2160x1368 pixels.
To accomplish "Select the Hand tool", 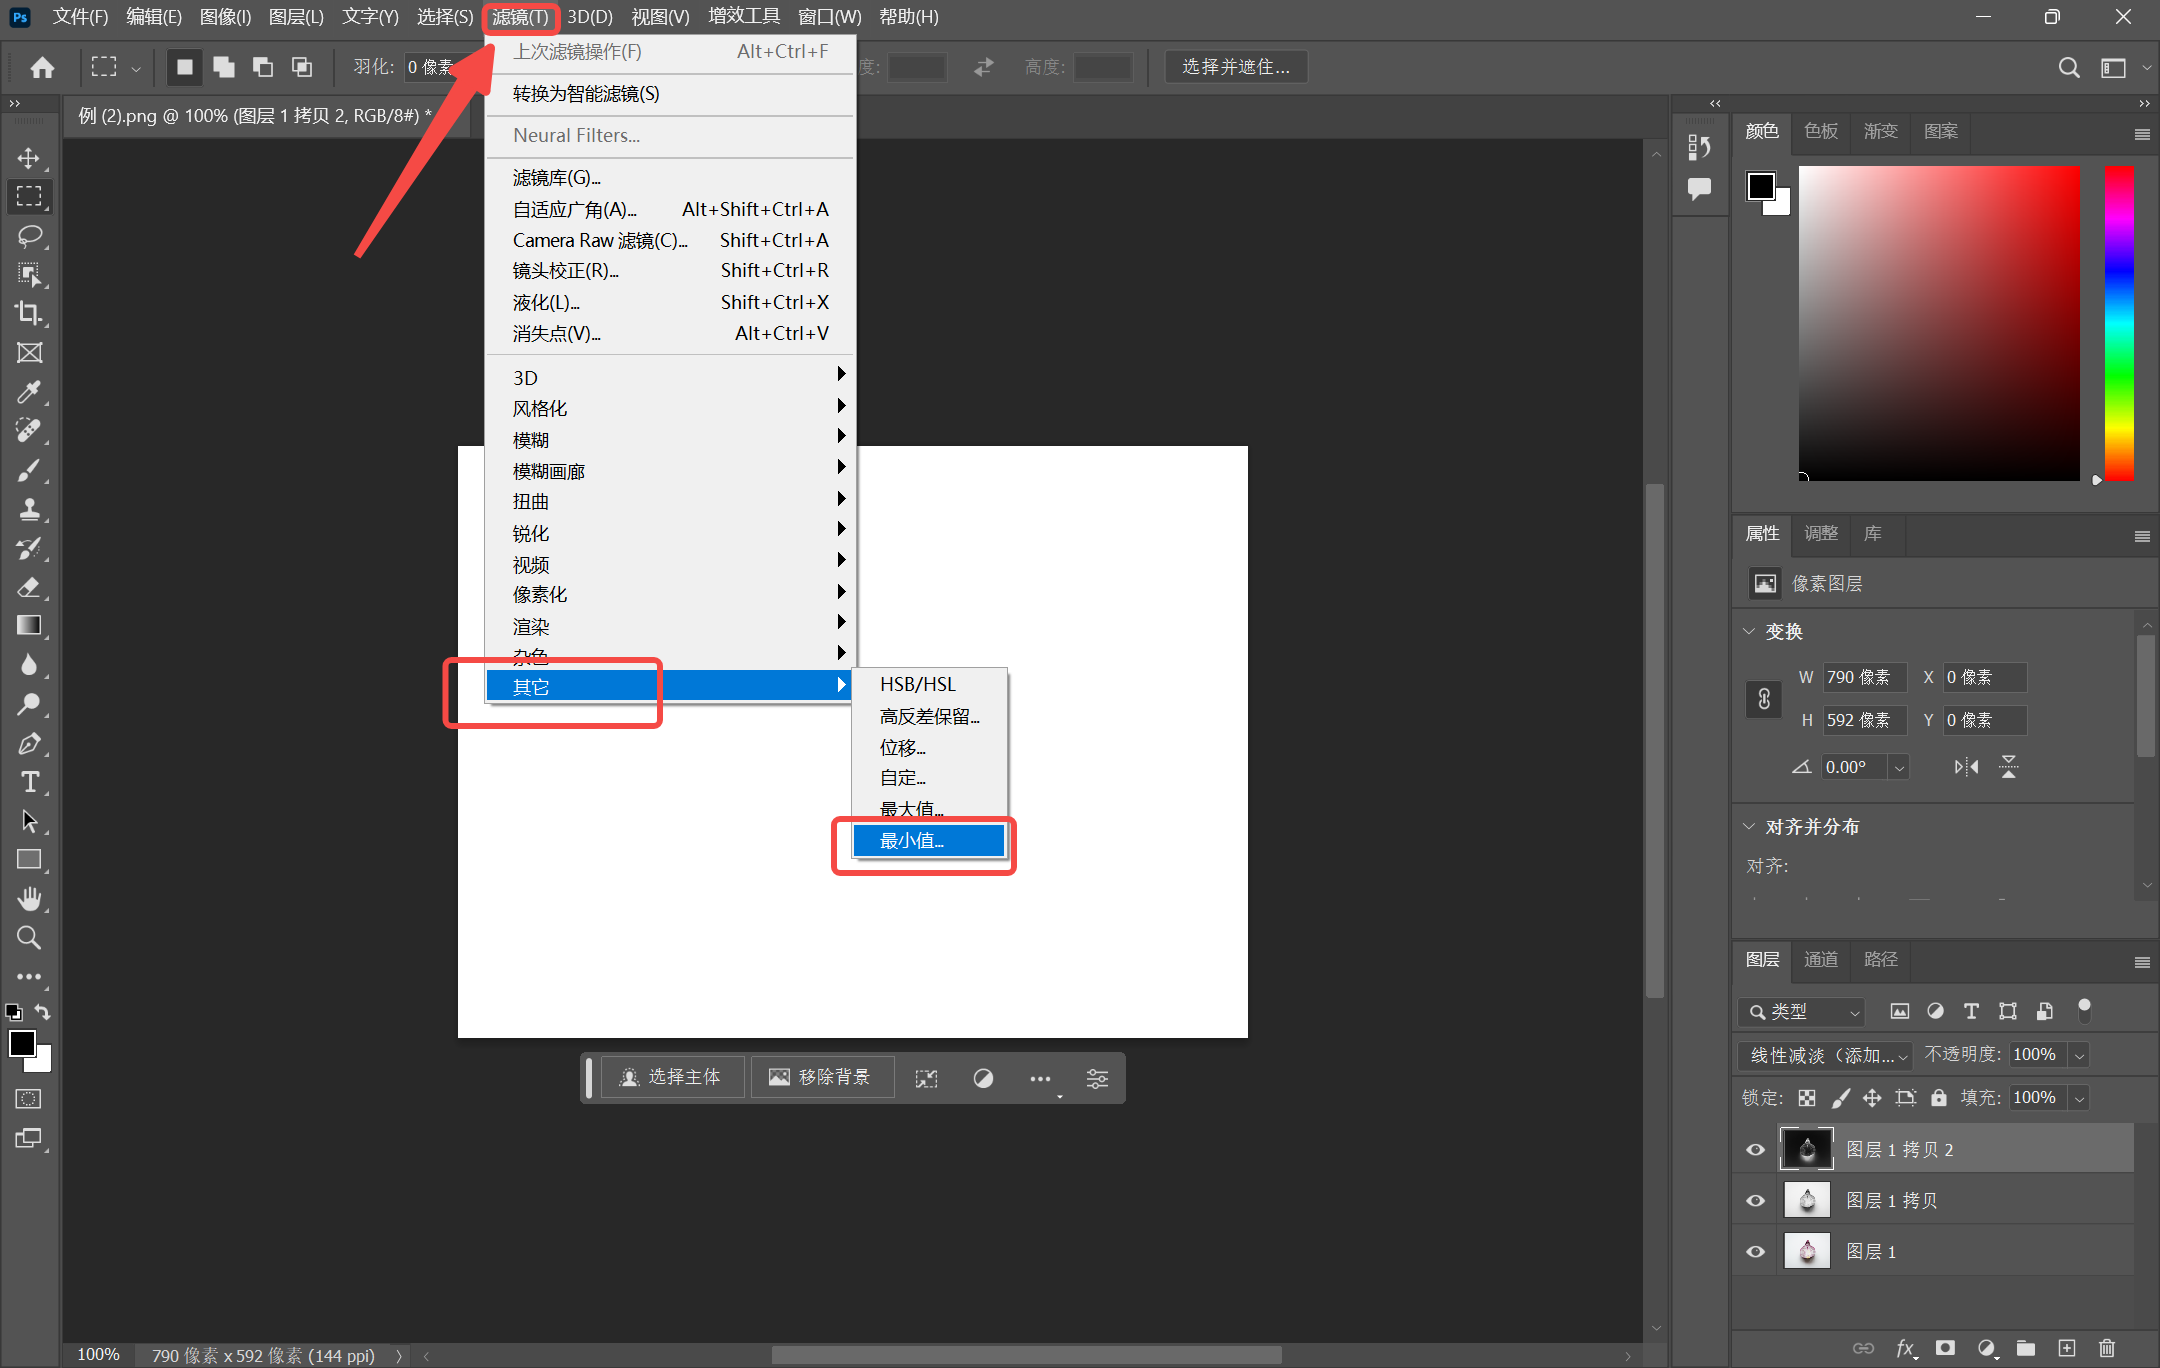I will pyautogui.click(x=28, y=899).
